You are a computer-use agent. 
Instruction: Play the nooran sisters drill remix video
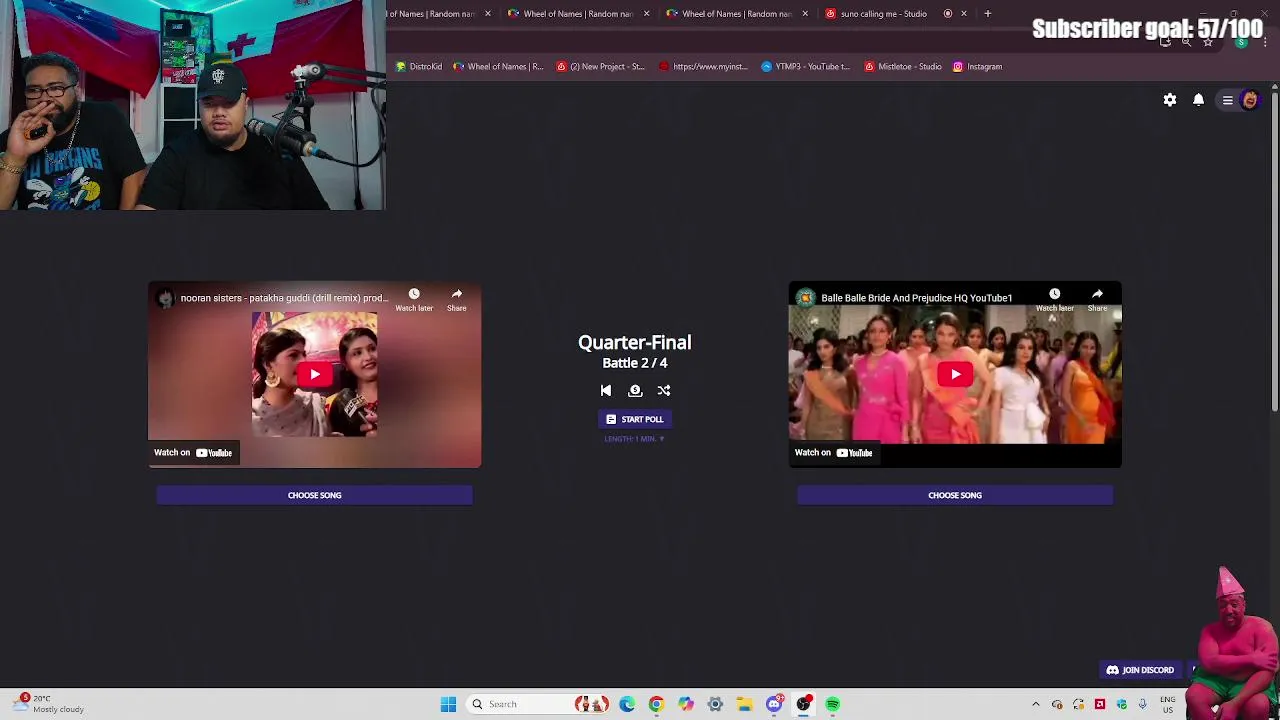point(314,374)
